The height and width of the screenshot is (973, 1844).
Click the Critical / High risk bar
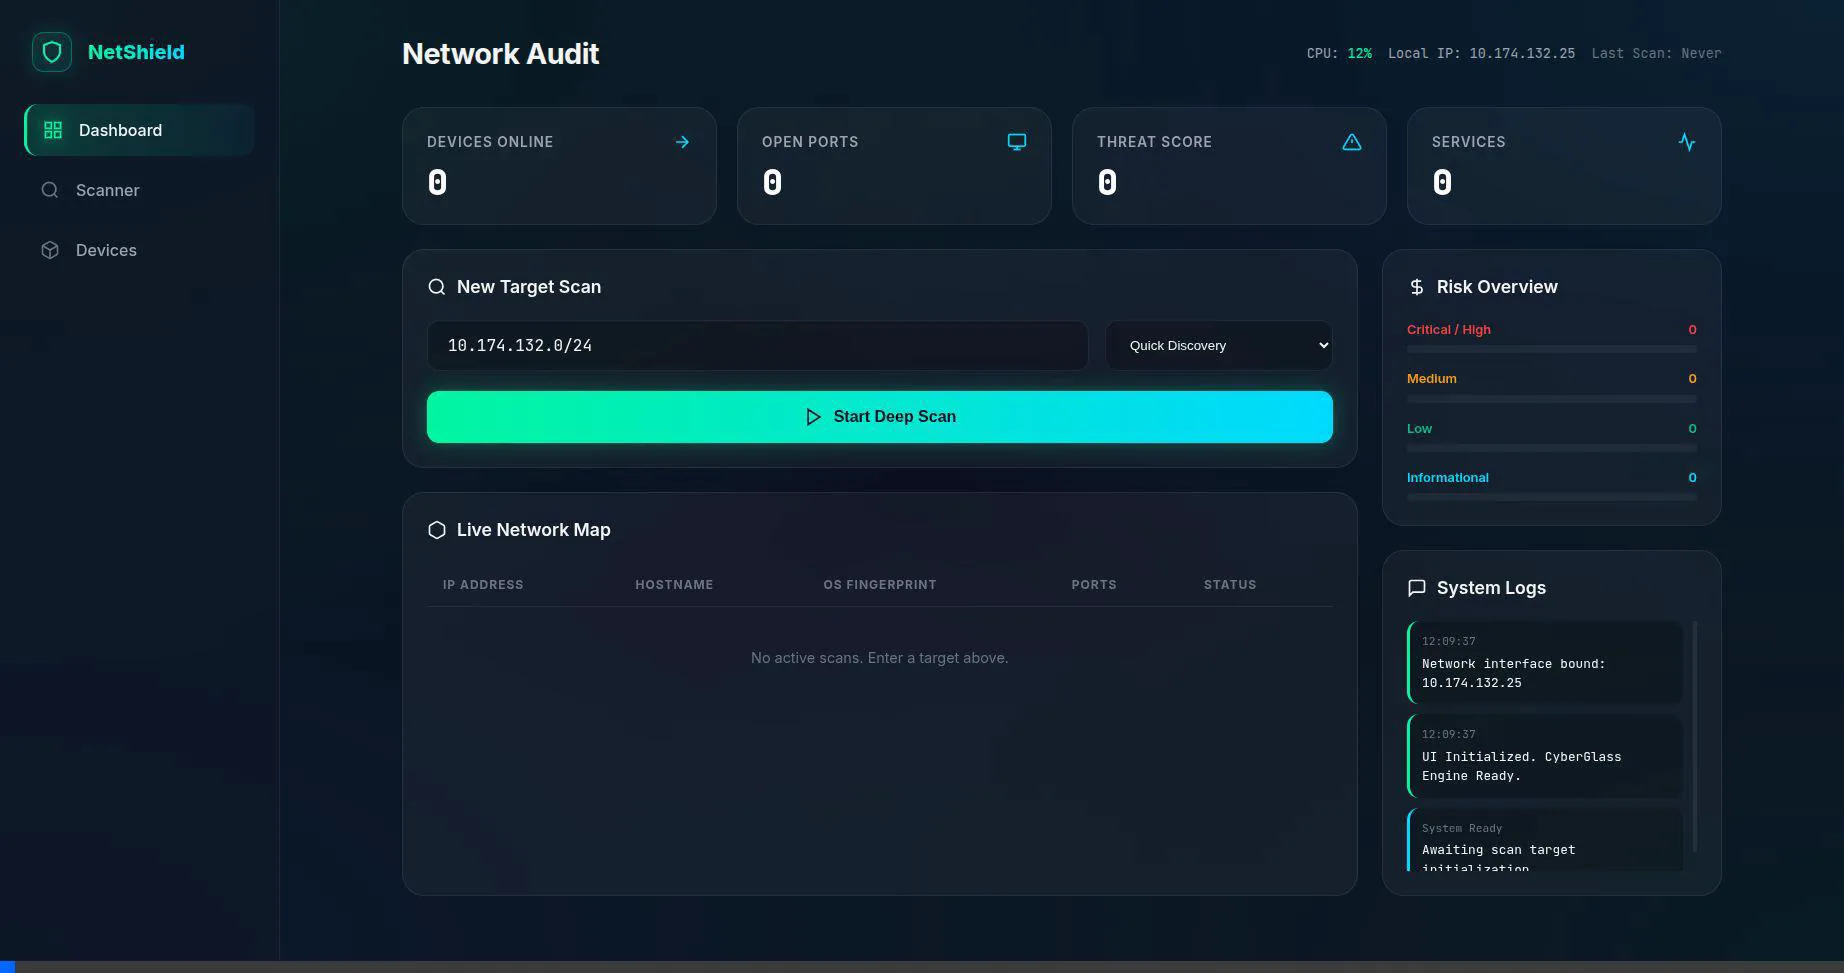click(1552, 349)
